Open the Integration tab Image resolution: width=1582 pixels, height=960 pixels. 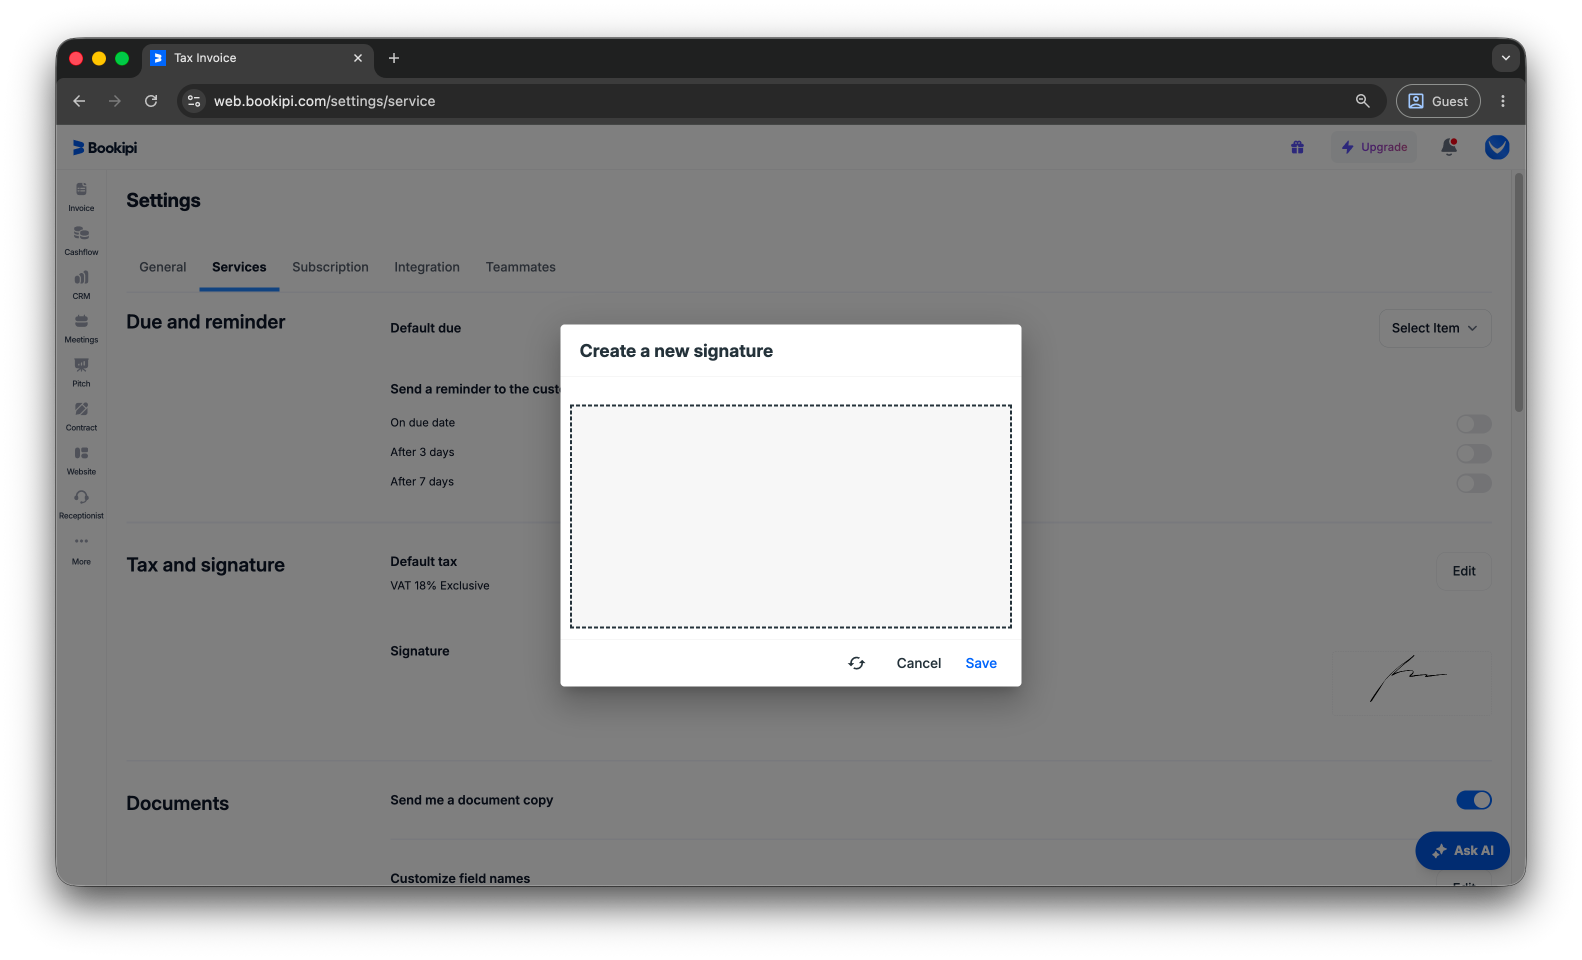pos(427,267)
